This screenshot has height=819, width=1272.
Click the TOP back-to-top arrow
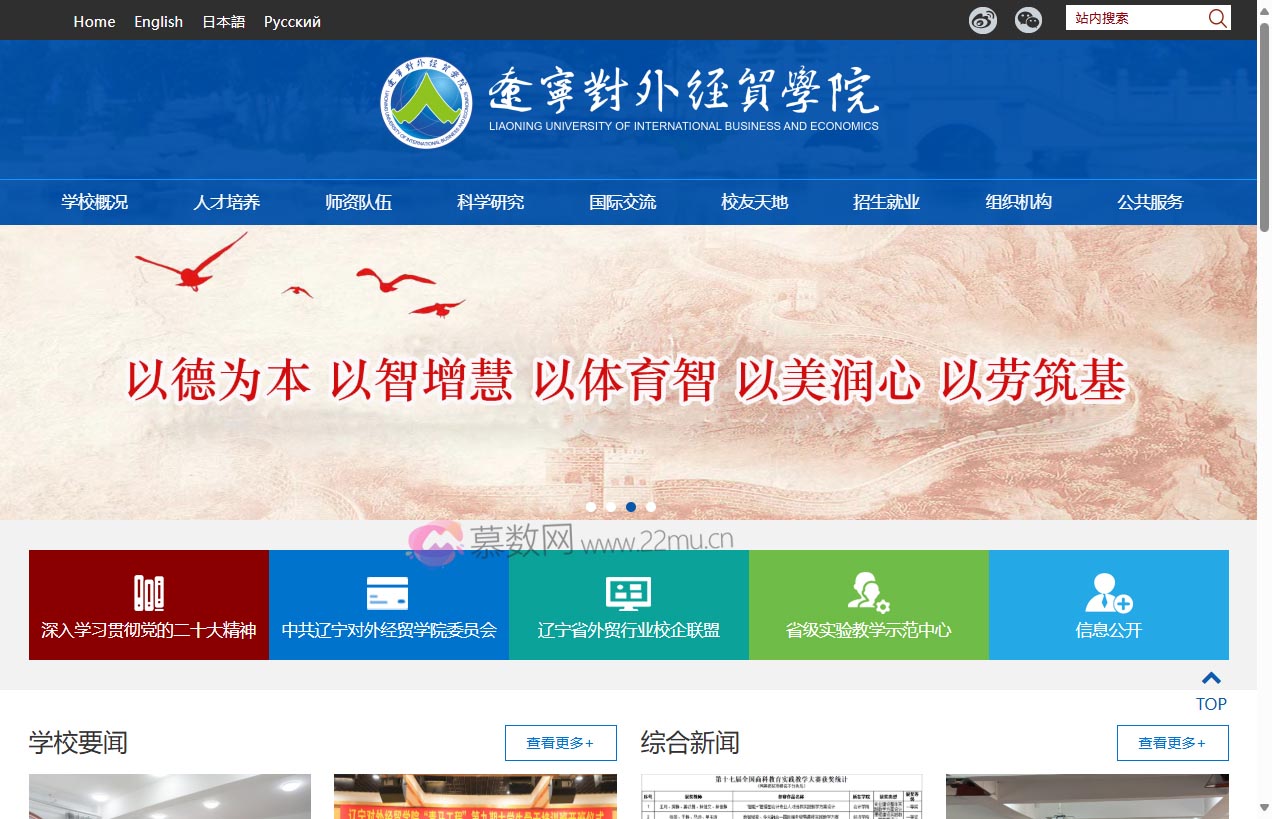coord(1211,678)
